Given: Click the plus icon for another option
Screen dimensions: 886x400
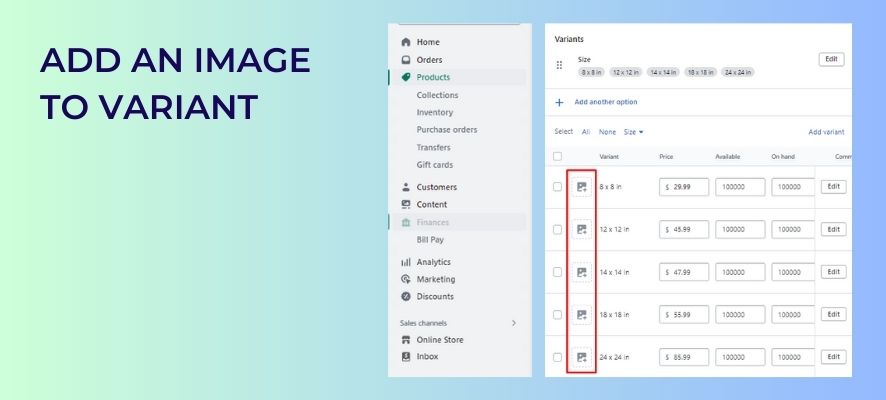Looking at the screenshot, I should (559, 102).
